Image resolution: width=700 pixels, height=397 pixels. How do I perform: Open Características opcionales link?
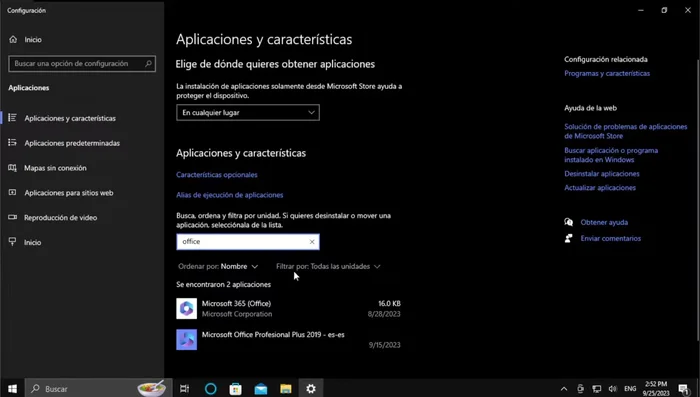[x=217, y=175]
